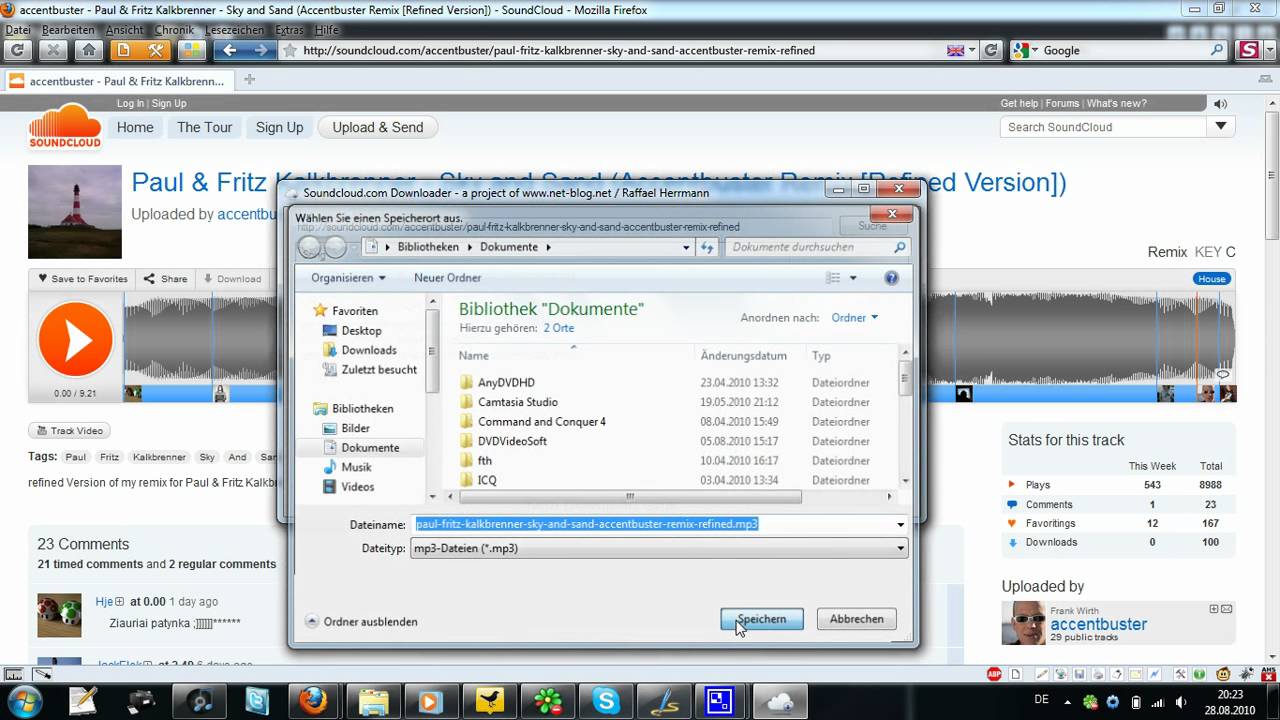Open the Musik library
This screenshot has width=1280, height=720.
(356, 467)
